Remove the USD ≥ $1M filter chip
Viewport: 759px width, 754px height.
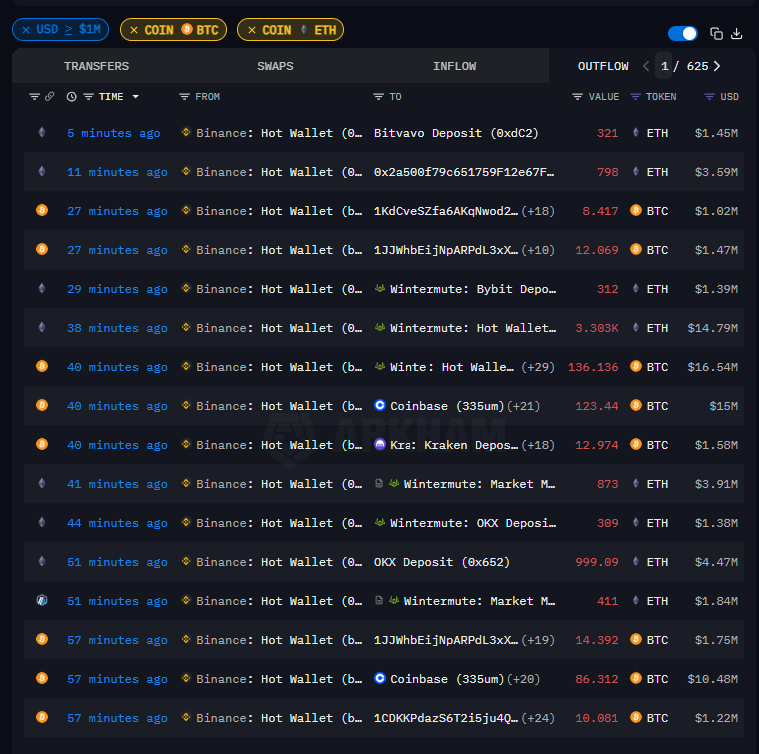(26, 30)
